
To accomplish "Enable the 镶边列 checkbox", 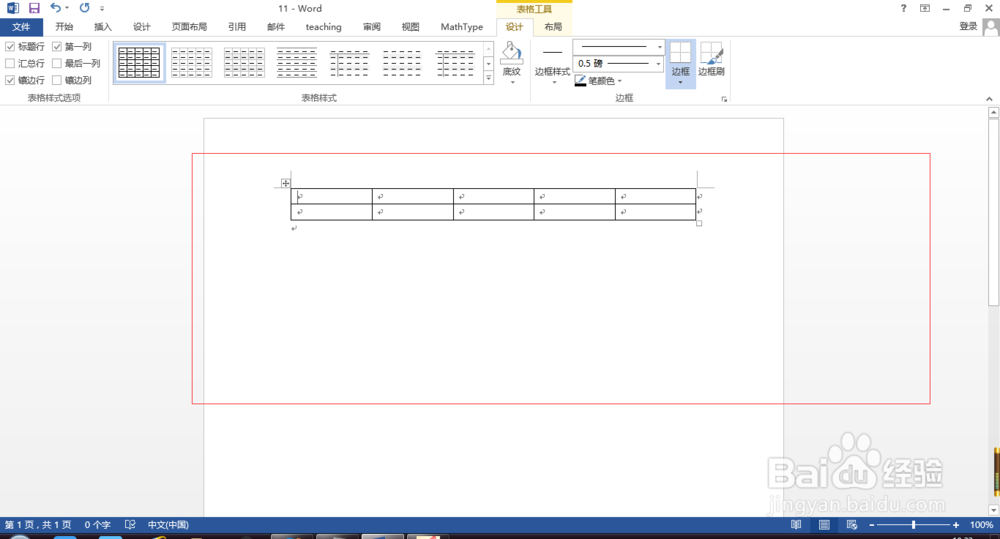I will (x=57, y=80).
